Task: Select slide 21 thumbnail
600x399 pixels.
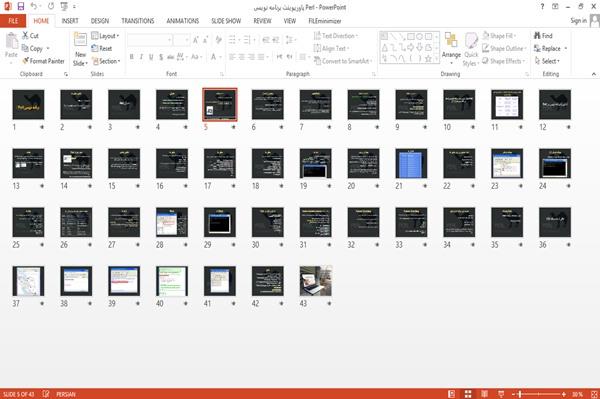Action: pyautogui.click(x=411, y=163)
